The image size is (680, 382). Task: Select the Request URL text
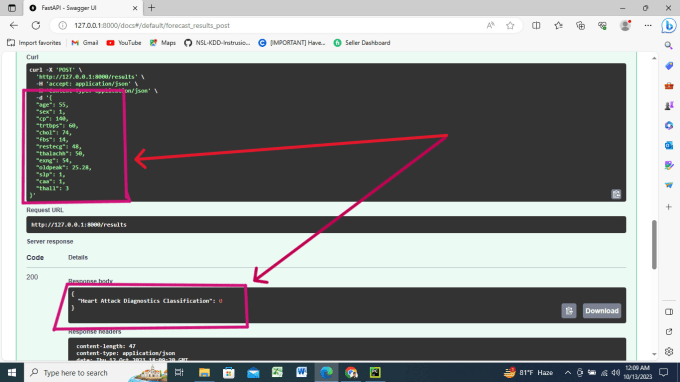pyautogui.click(x=79, y=225)
